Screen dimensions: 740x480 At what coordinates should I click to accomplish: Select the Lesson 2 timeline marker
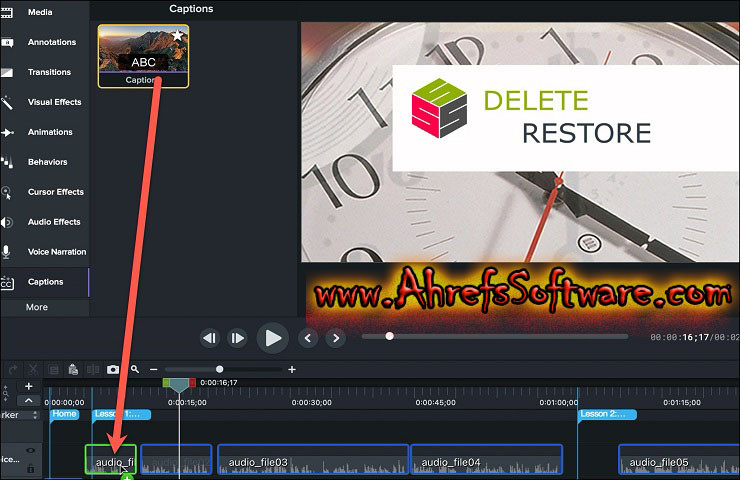[x=607, y=414]
